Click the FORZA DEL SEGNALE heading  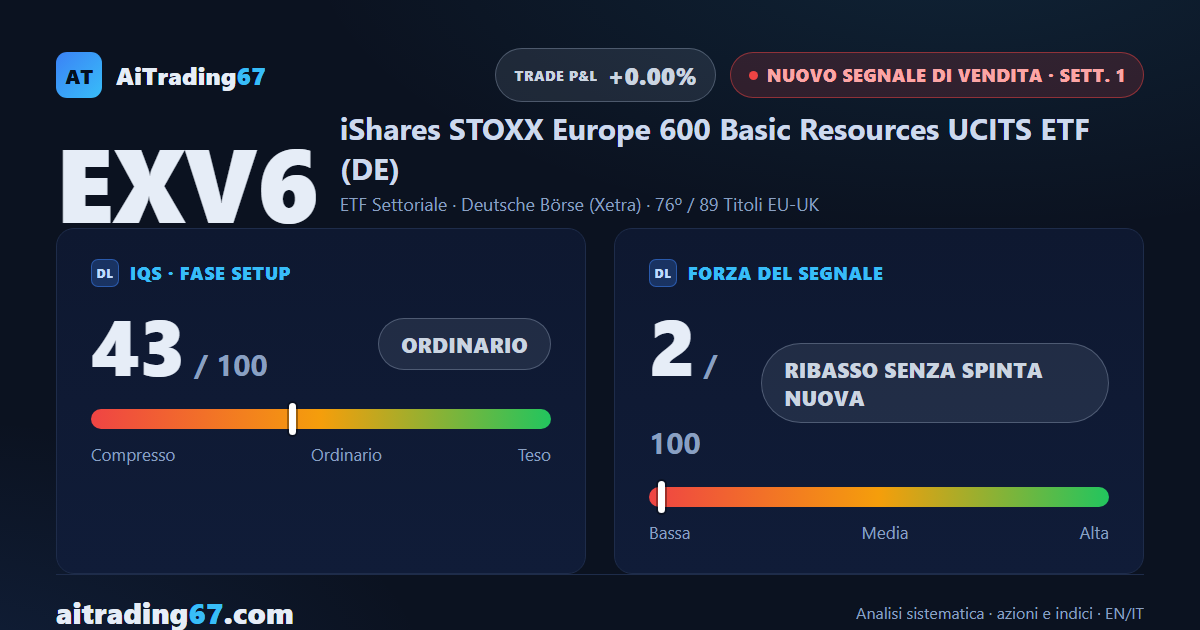[785, 273]
